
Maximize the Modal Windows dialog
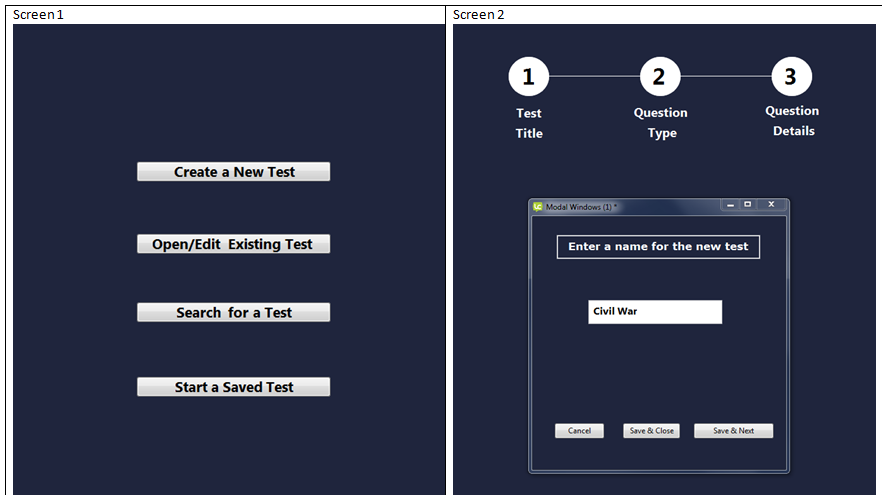tap(748, 205)
